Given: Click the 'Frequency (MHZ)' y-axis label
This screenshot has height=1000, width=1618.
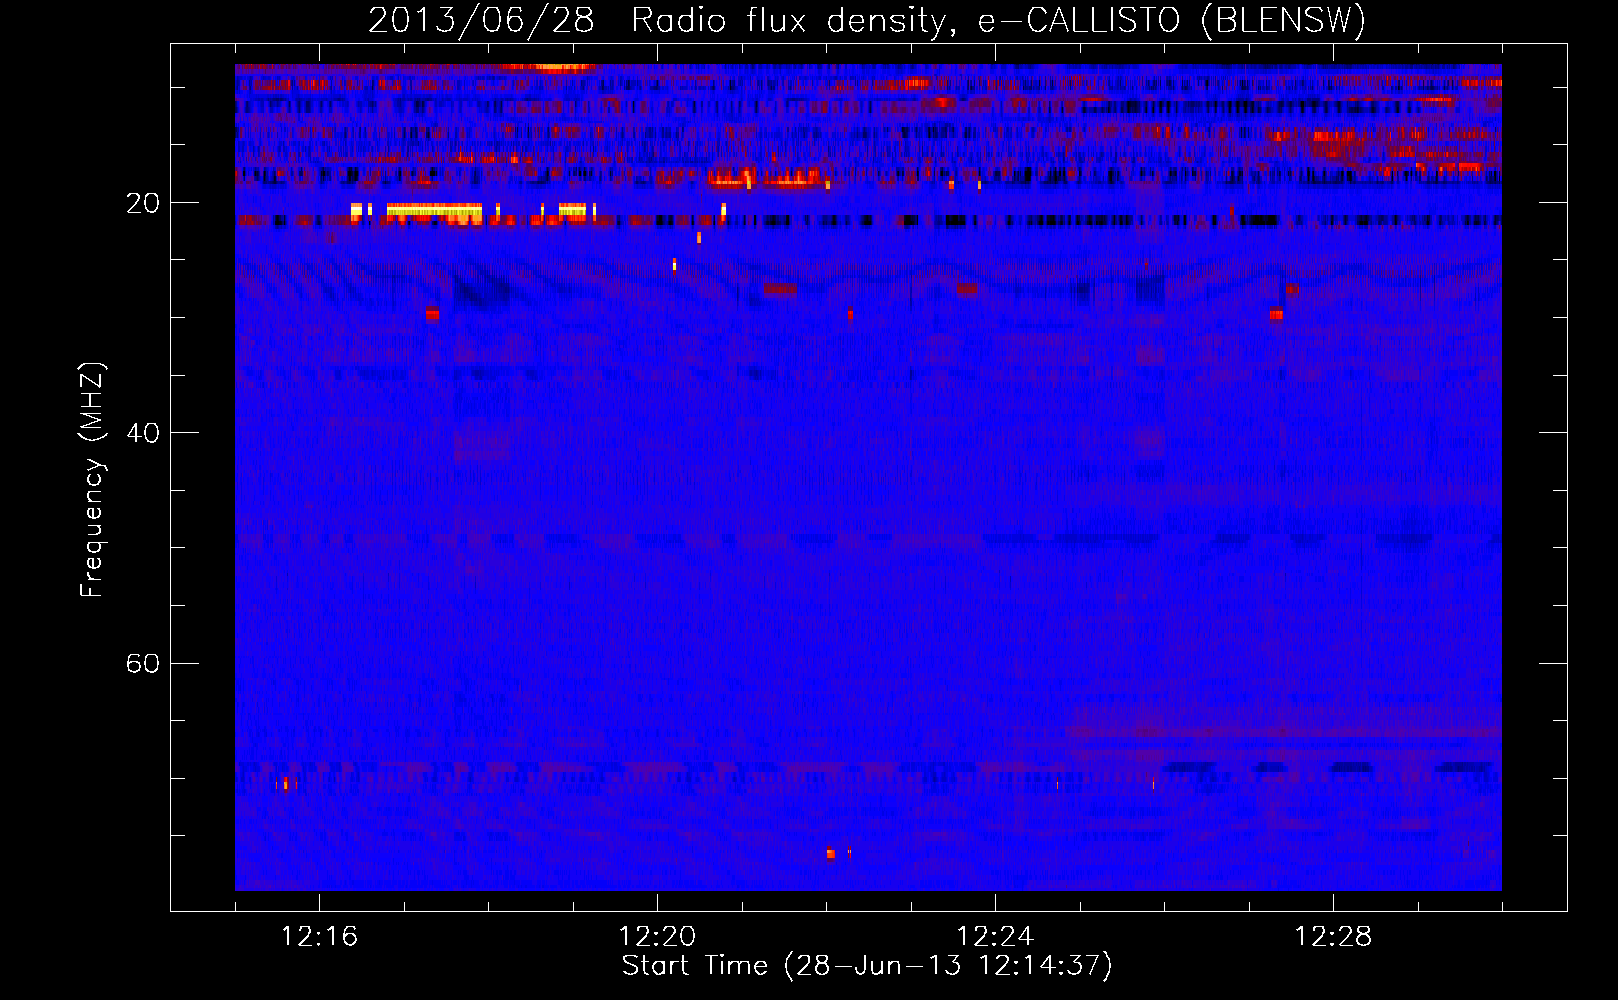Looking at the screenshot, I should [x=92, y=480].
